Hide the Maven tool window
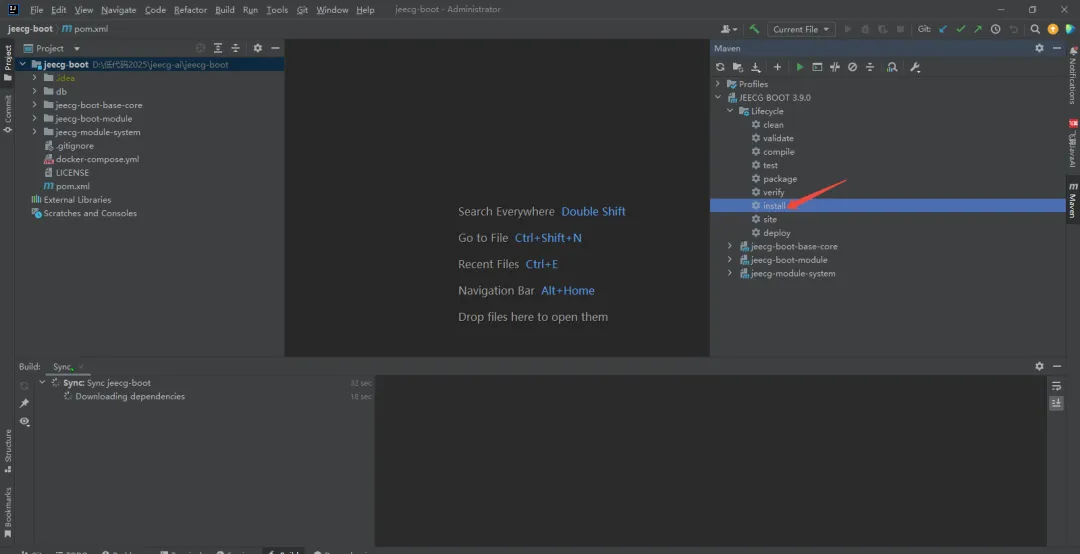The image size is (1080, 554). [1057, 48]
